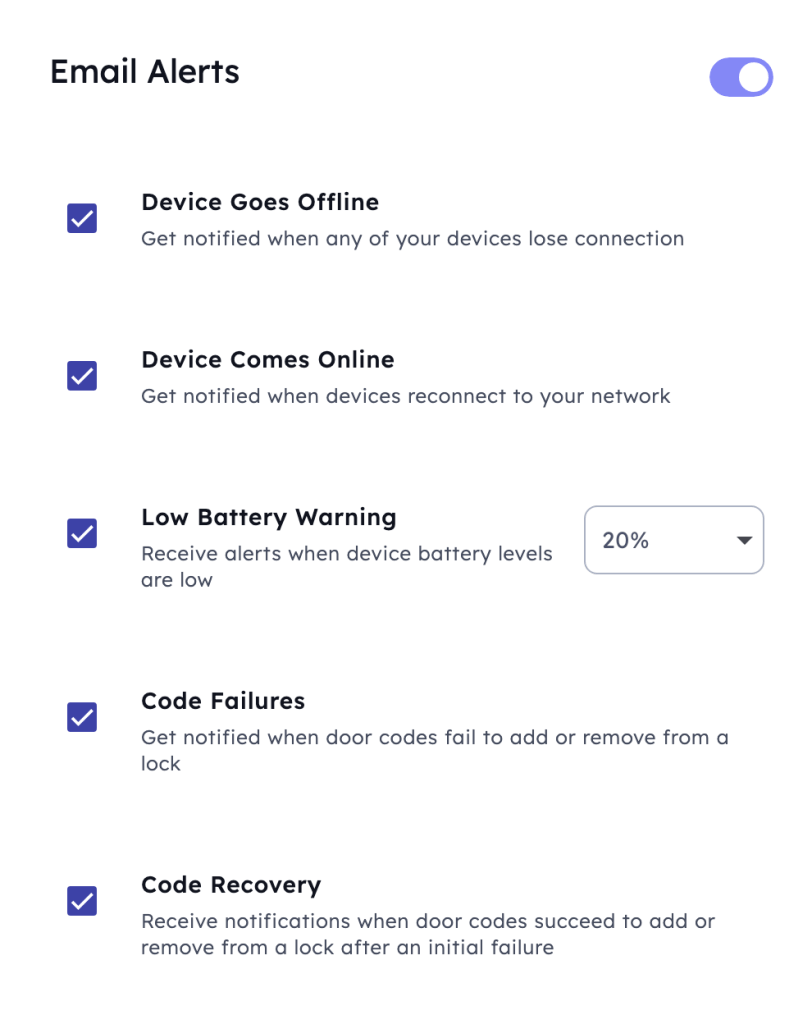Disable the Low Battery Warning checkbox
The width and height of the screenshot is (812, 1024).
81,533
